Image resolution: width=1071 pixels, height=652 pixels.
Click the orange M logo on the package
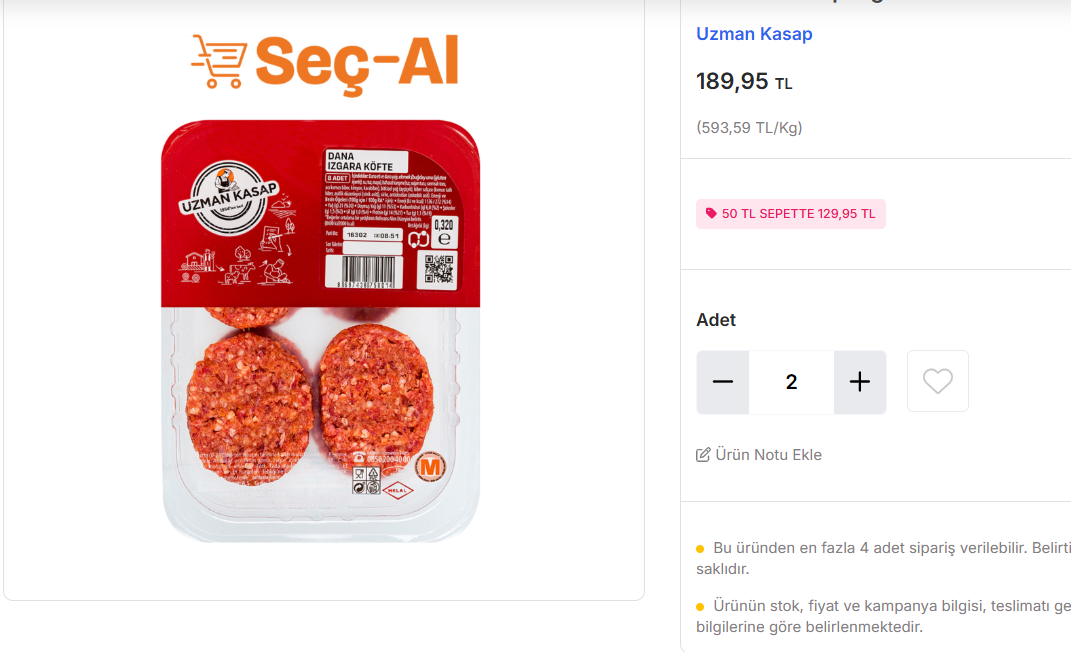click(430, 467)
